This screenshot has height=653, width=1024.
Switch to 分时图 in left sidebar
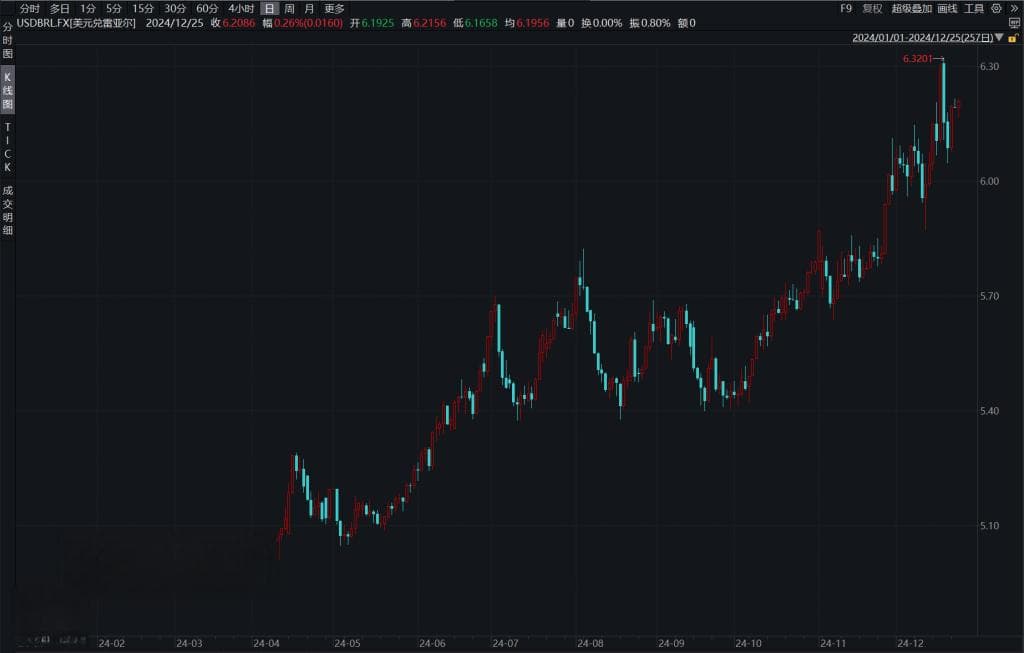coord(8,40)
